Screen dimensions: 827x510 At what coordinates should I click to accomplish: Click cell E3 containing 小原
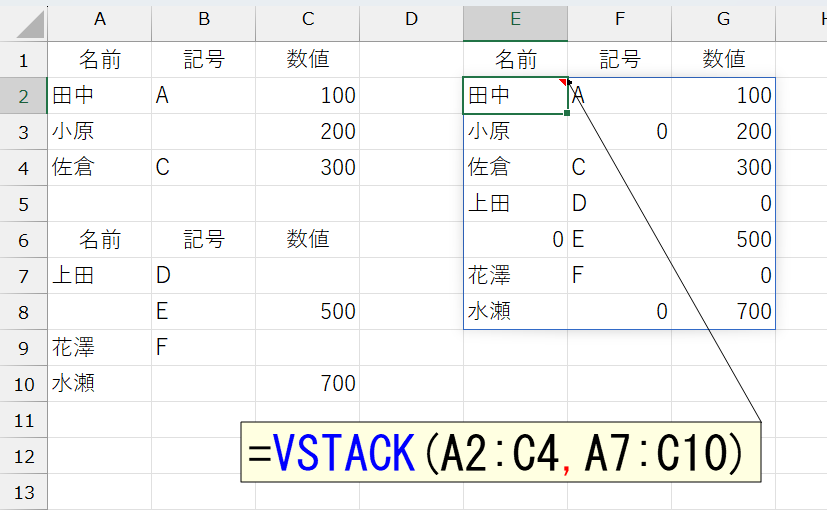515,132
